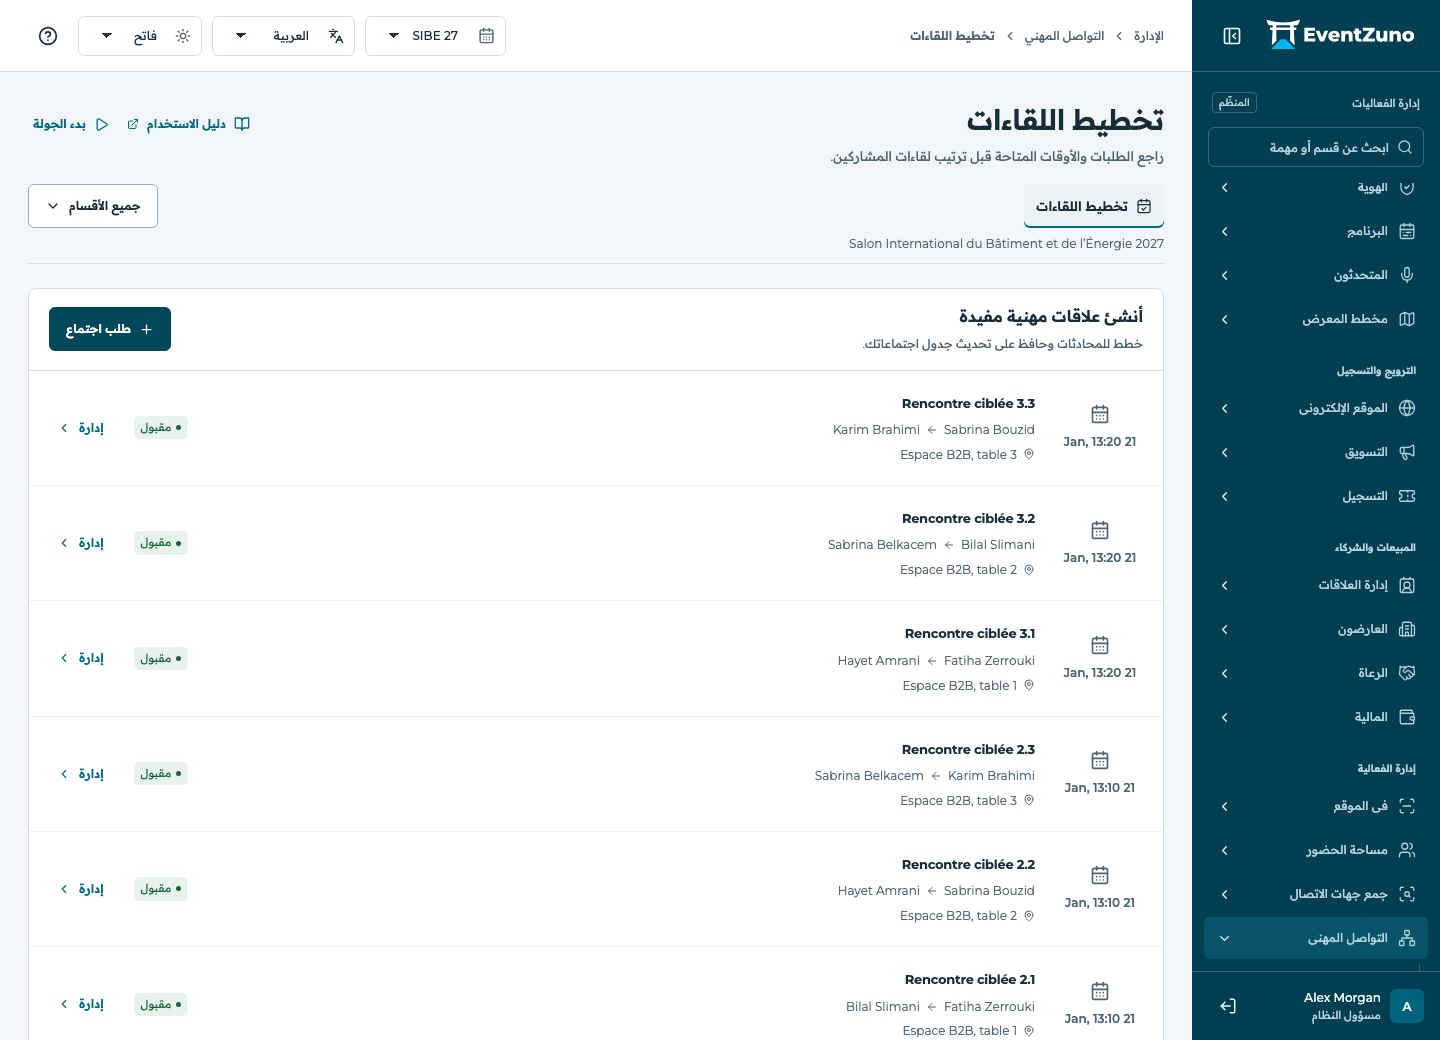Viewport: 1440px width, 1040px height.
Task: Expand the البرنامج sidebar section
Action: pos(1316,231)
